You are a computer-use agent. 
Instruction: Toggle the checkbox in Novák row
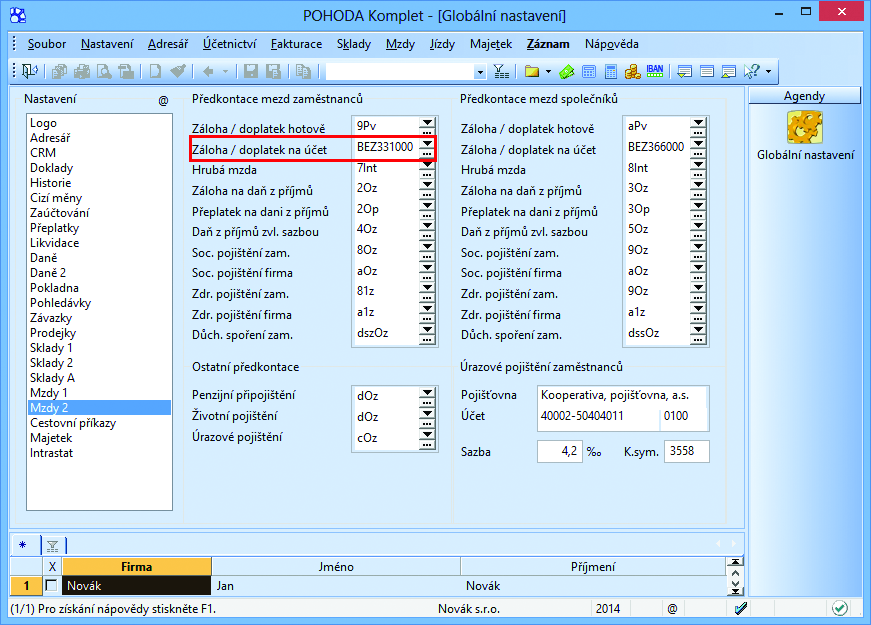coord(52,585)
